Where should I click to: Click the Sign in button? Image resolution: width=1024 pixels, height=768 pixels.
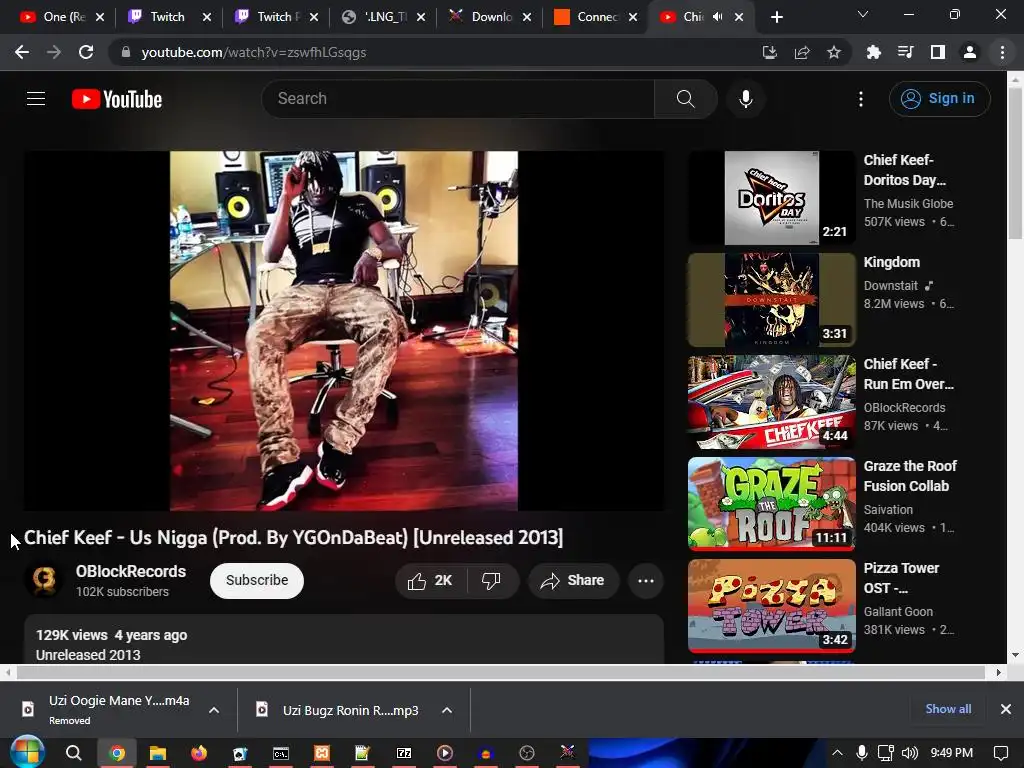pyautogui.click(x=939, y=99)
